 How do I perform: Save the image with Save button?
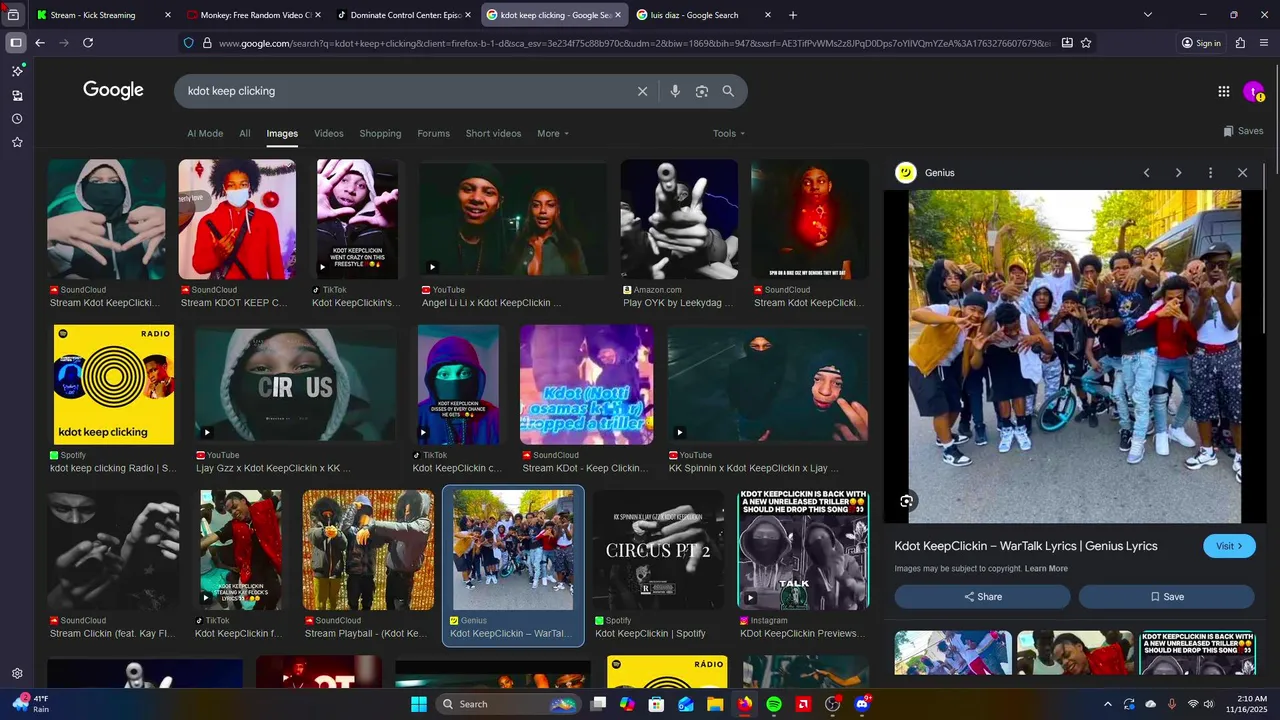(1166, 597)
